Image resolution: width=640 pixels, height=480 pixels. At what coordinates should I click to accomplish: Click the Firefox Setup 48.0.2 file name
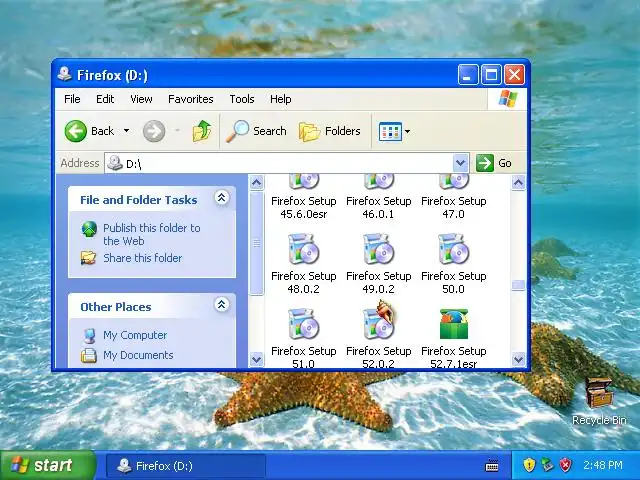click(303, 282)
